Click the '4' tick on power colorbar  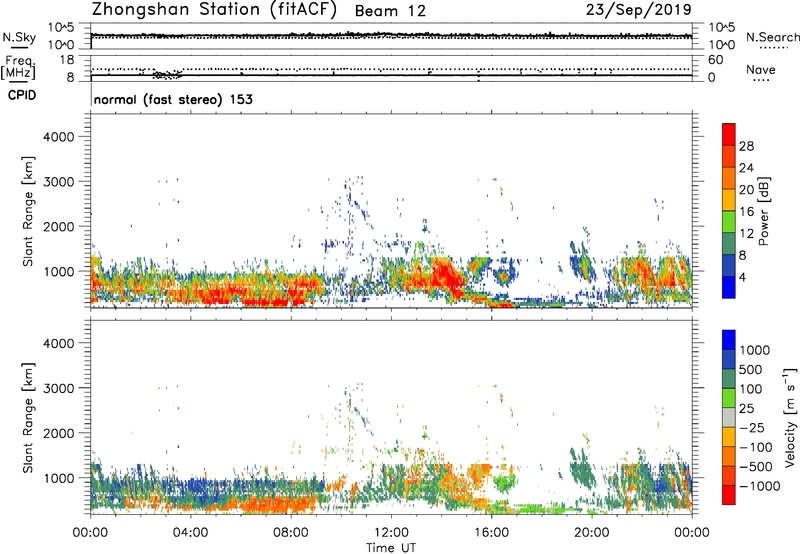743,277
